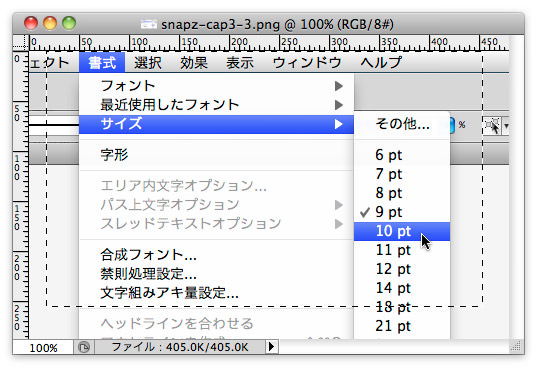Screen dimensions: 537x367
Task: Open the ウィンドウ menu
Action: [x=307, y=63]
